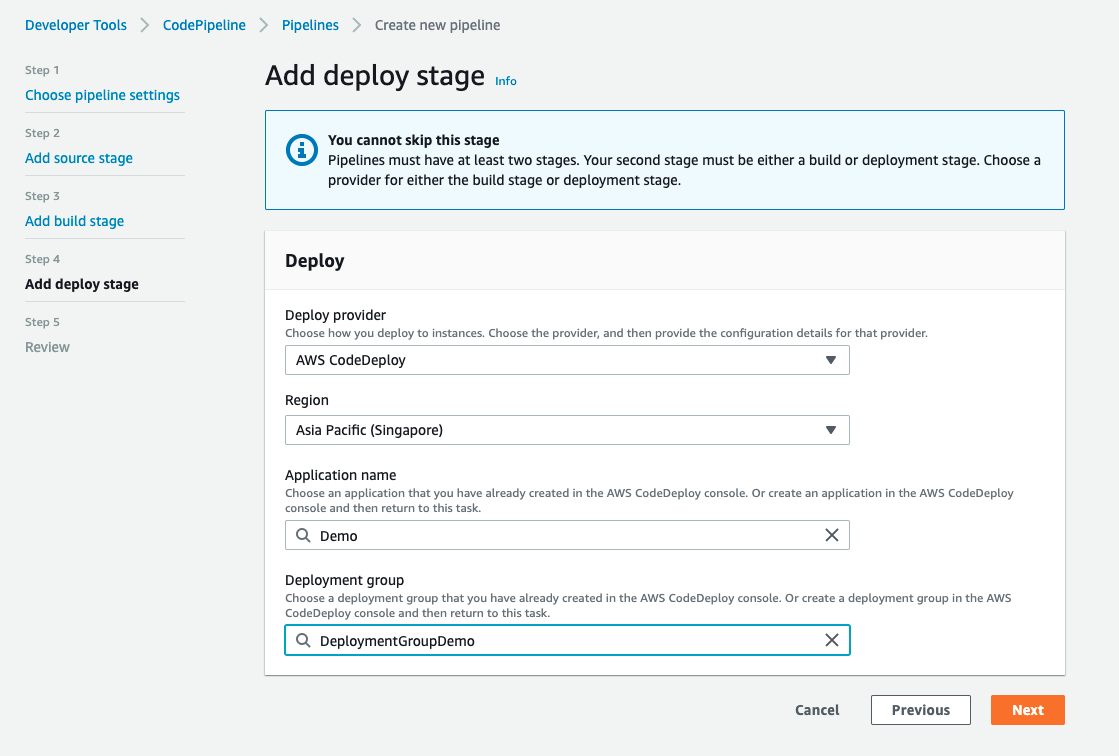Click the Previous button

tap(920, 710)
